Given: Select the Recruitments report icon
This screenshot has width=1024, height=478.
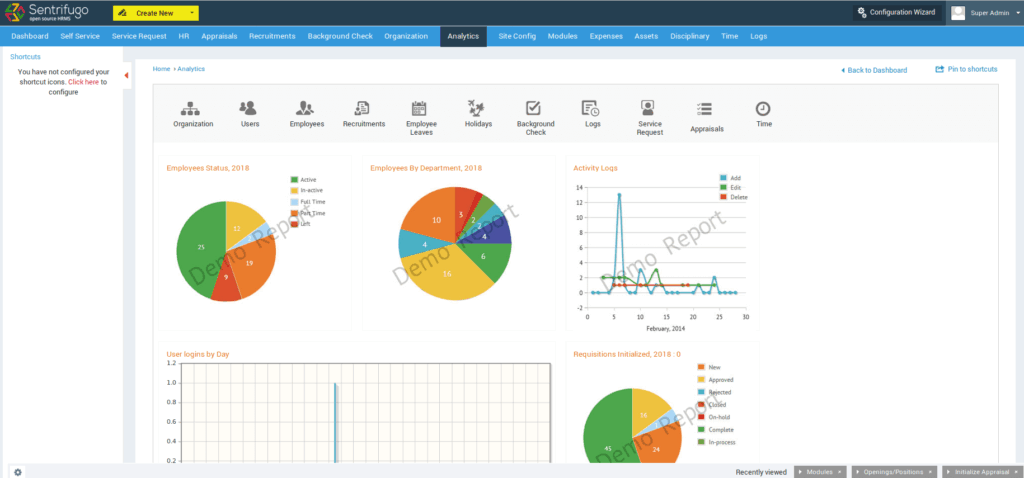Looking at the screenshot, I should 363,108.
